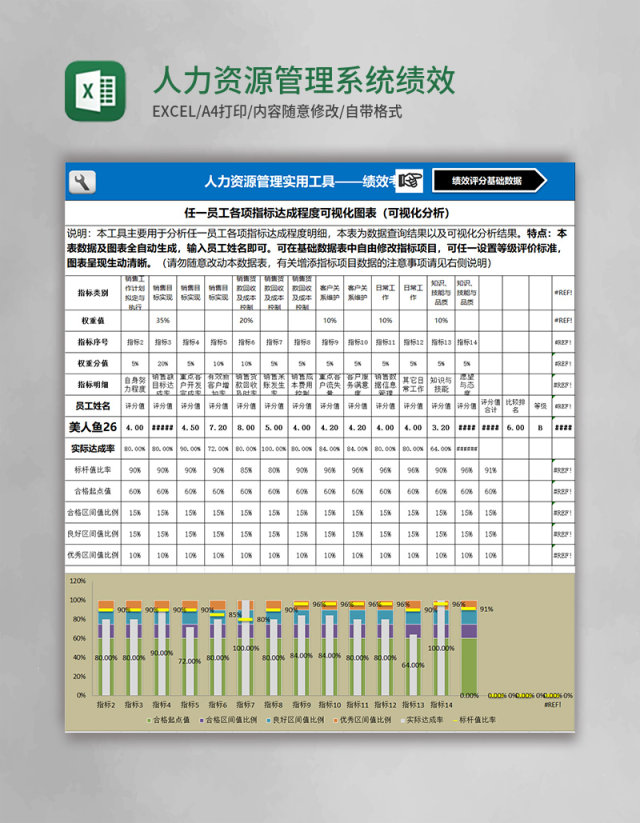Click the 指标10 cell in 指标序号 row
Screen dimensions: 640x823
pos(358,342)
